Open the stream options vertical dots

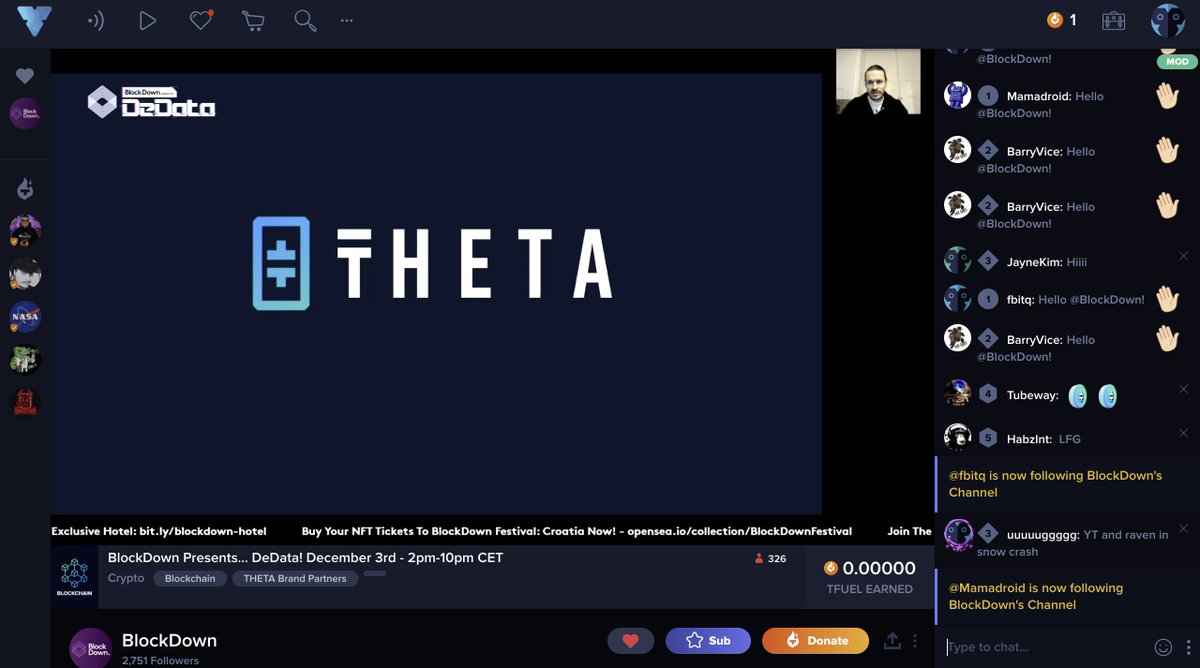point(915,641)
